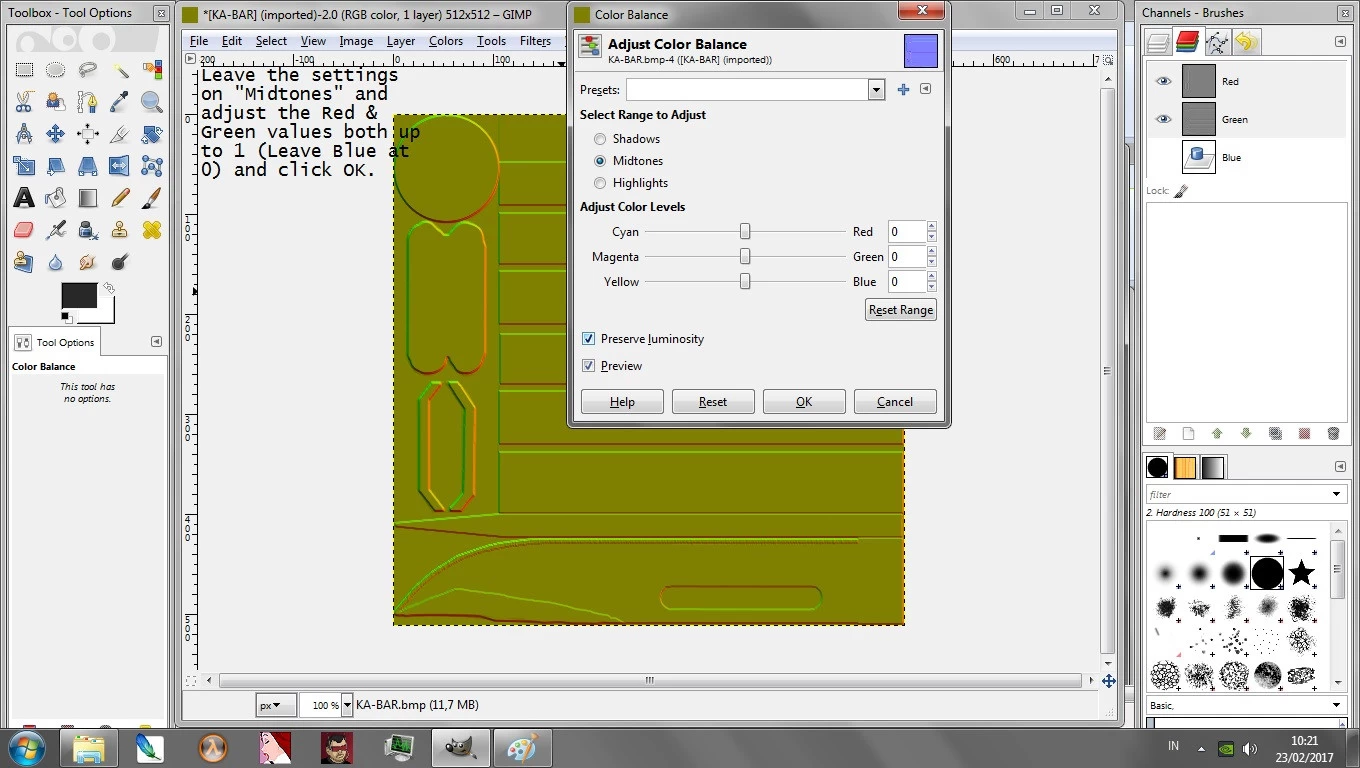Switch to the Layers dock tab
The width and height of the screenshot is (1360, 768).
coord(1158,42)
